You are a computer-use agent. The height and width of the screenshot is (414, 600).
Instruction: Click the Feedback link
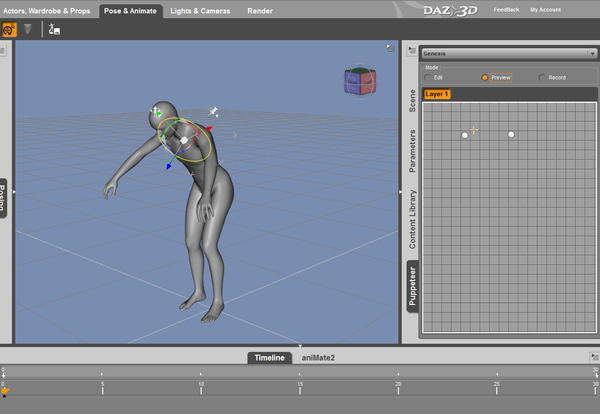coord(506,10)
